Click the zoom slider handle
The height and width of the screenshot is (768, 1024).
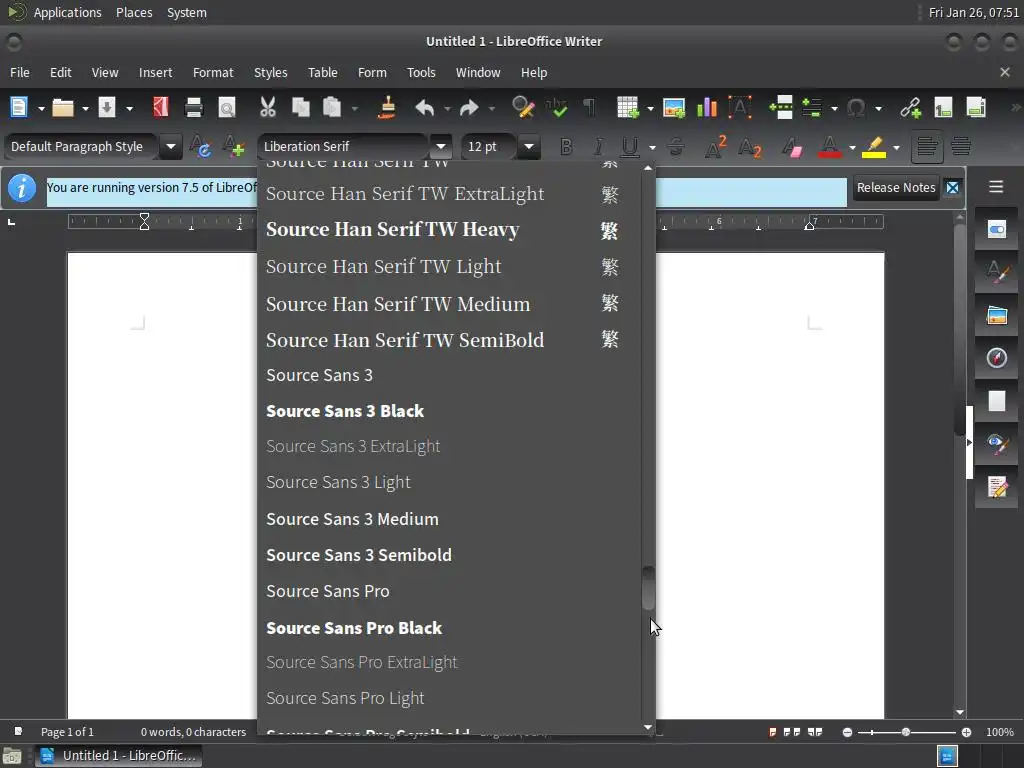(906, 732)
